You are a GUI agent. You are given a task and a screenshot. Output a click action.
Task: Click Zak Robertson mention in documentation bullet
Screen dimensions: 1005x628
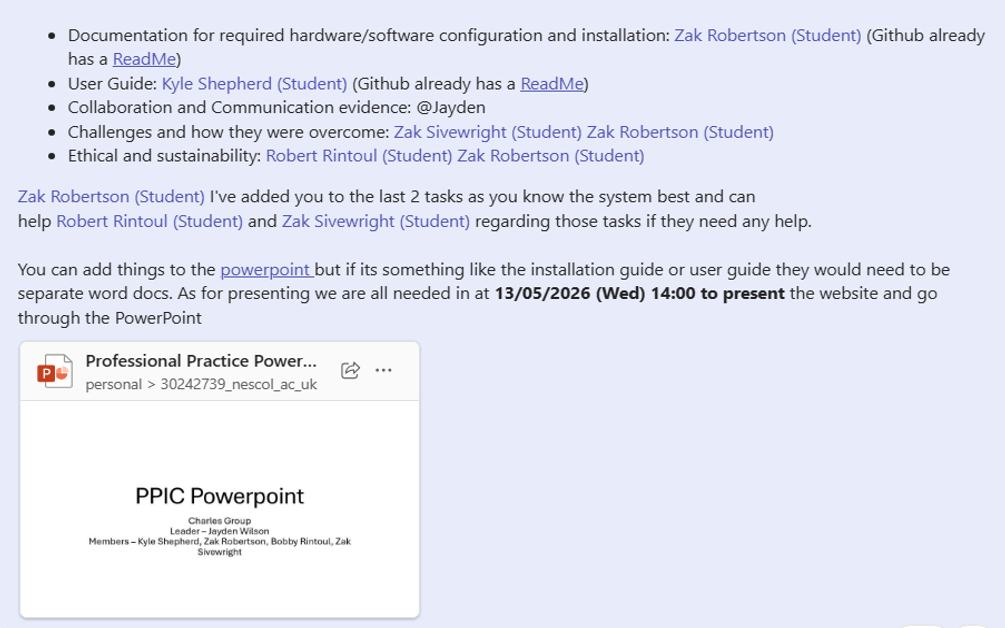coord(768,35)
